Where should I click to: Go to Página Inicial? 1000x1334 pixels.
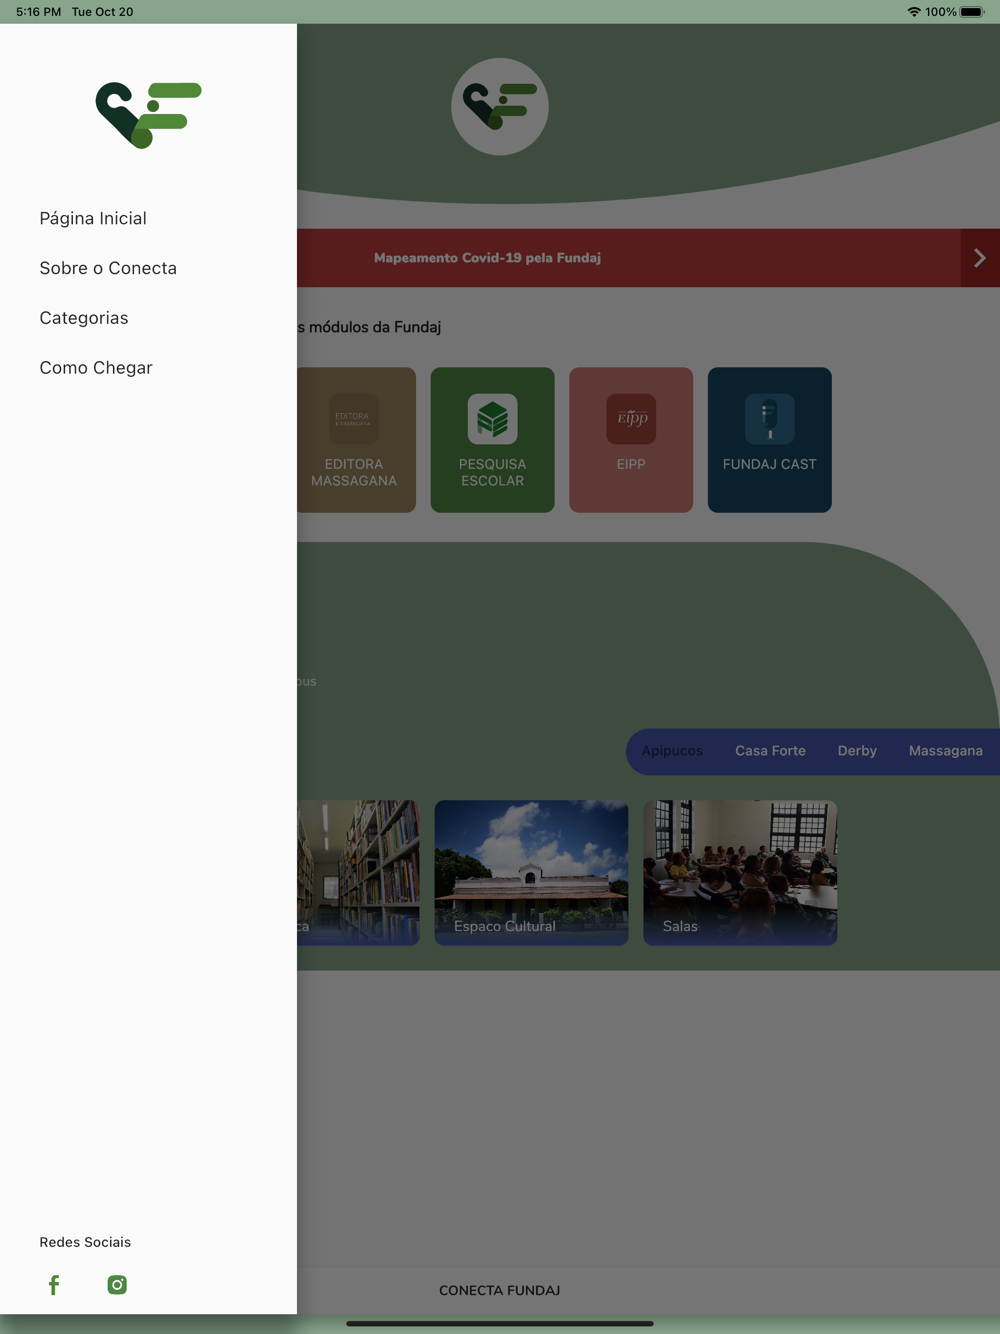93,218
